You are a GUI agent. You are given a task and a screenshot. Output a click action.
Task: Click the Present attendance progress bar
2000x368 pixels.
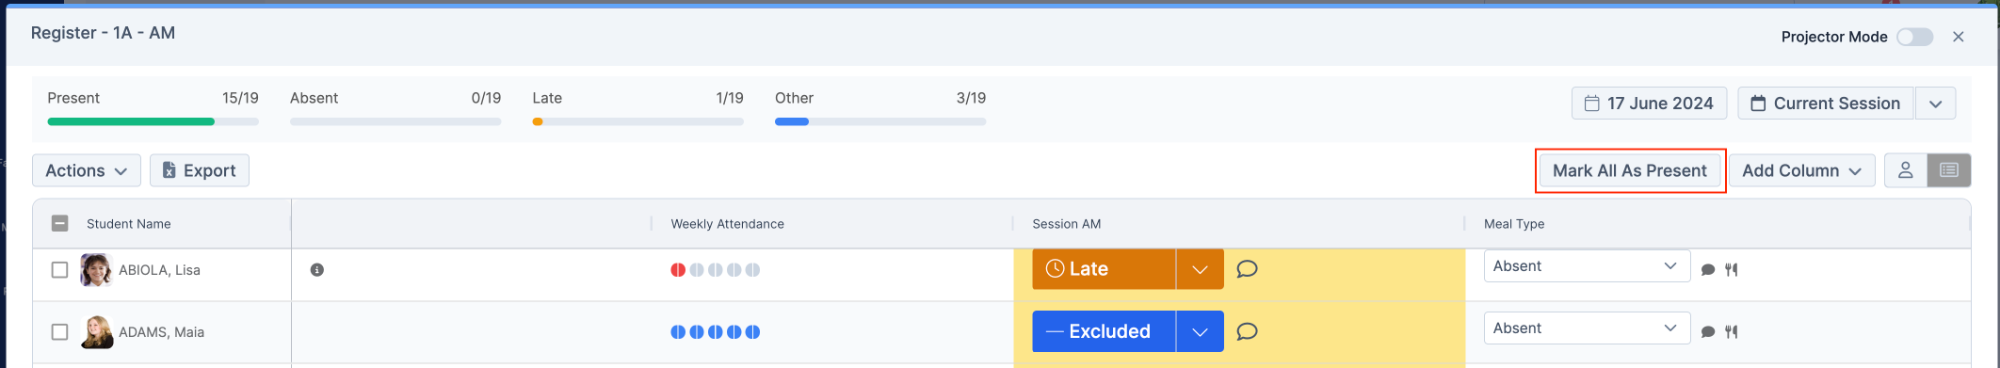tap(153, 122)
